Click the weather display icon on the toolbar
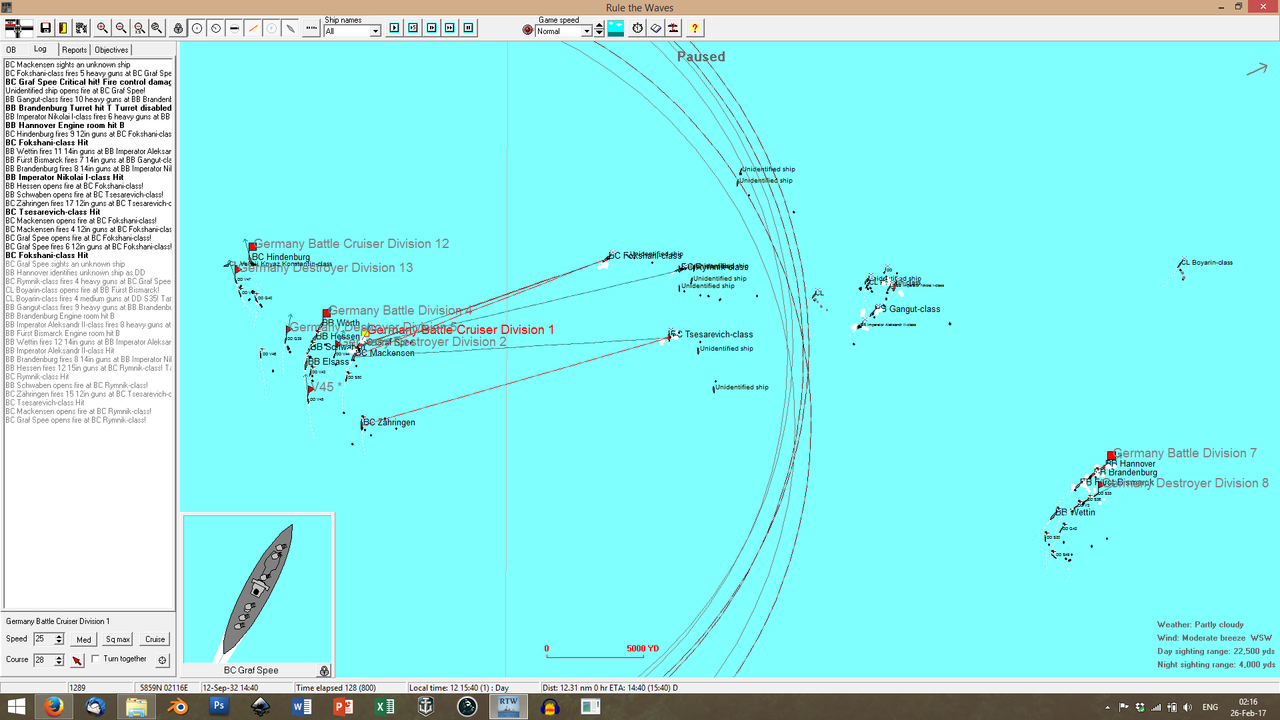The image size is (1280, 720). [x=615, y=28]
